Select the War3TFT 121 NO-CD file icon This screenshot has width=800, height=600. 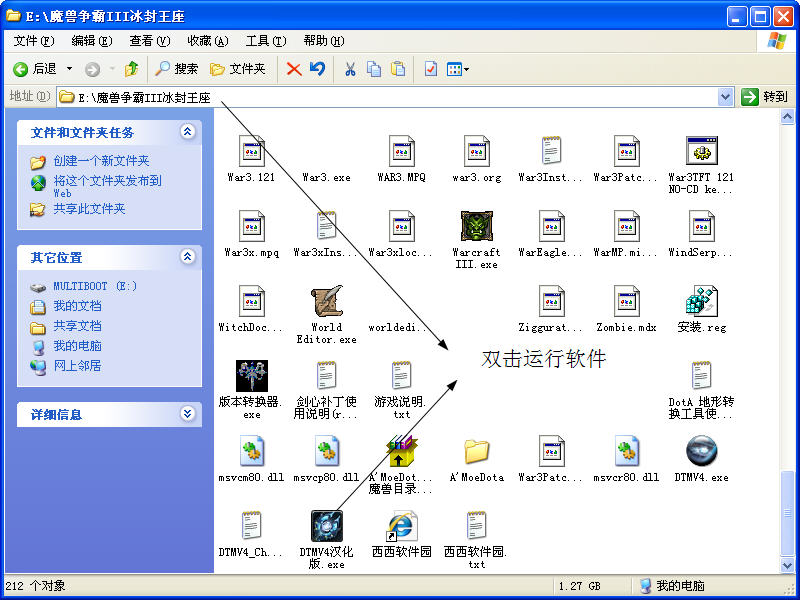[702, 151]
